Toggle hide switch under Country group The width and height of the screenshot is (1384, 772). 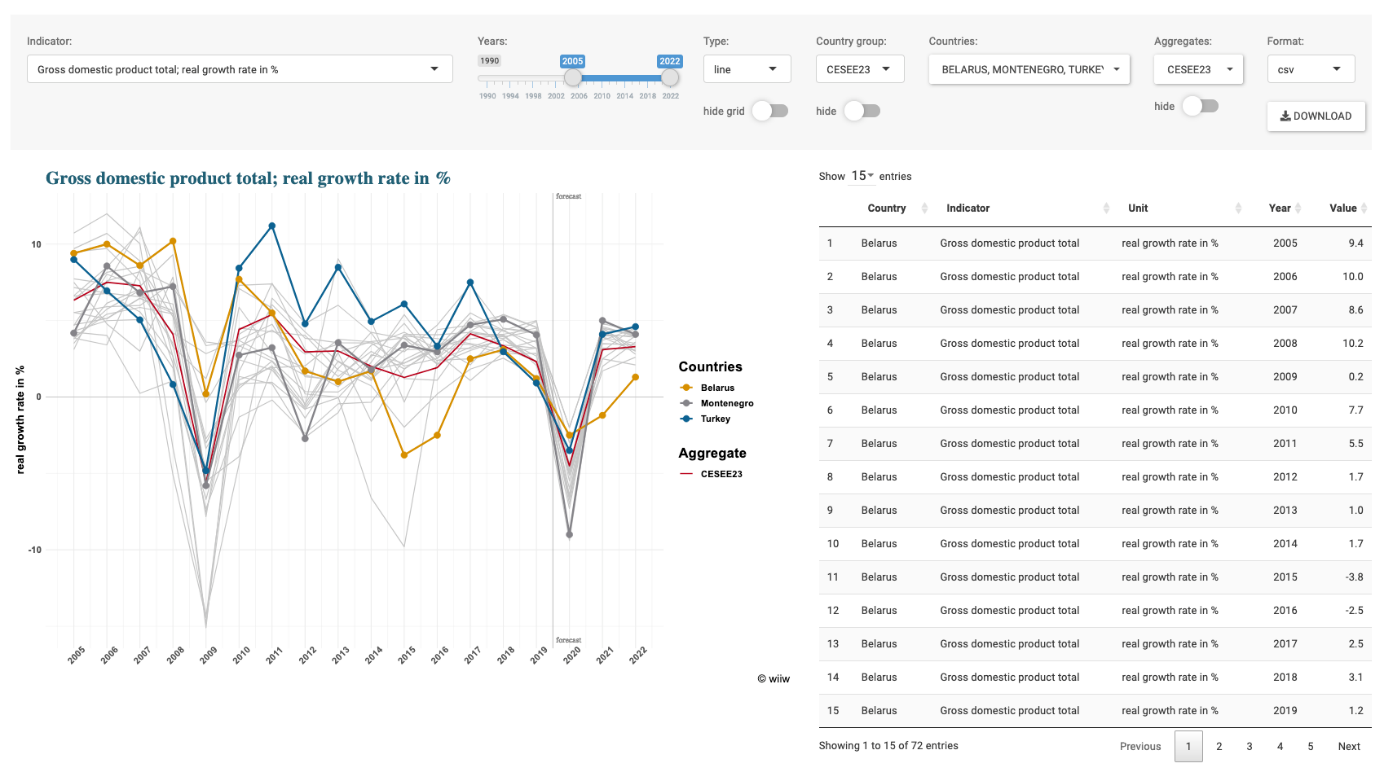coord(861,111)
